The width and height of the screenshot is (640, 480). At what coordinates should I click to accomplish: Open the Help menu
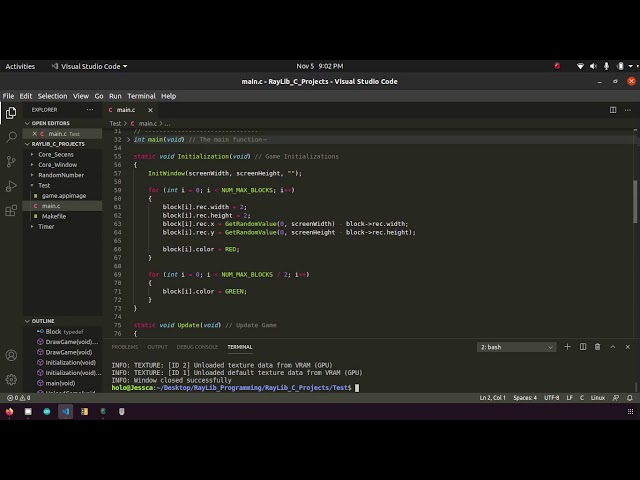[x=168, y=96]
